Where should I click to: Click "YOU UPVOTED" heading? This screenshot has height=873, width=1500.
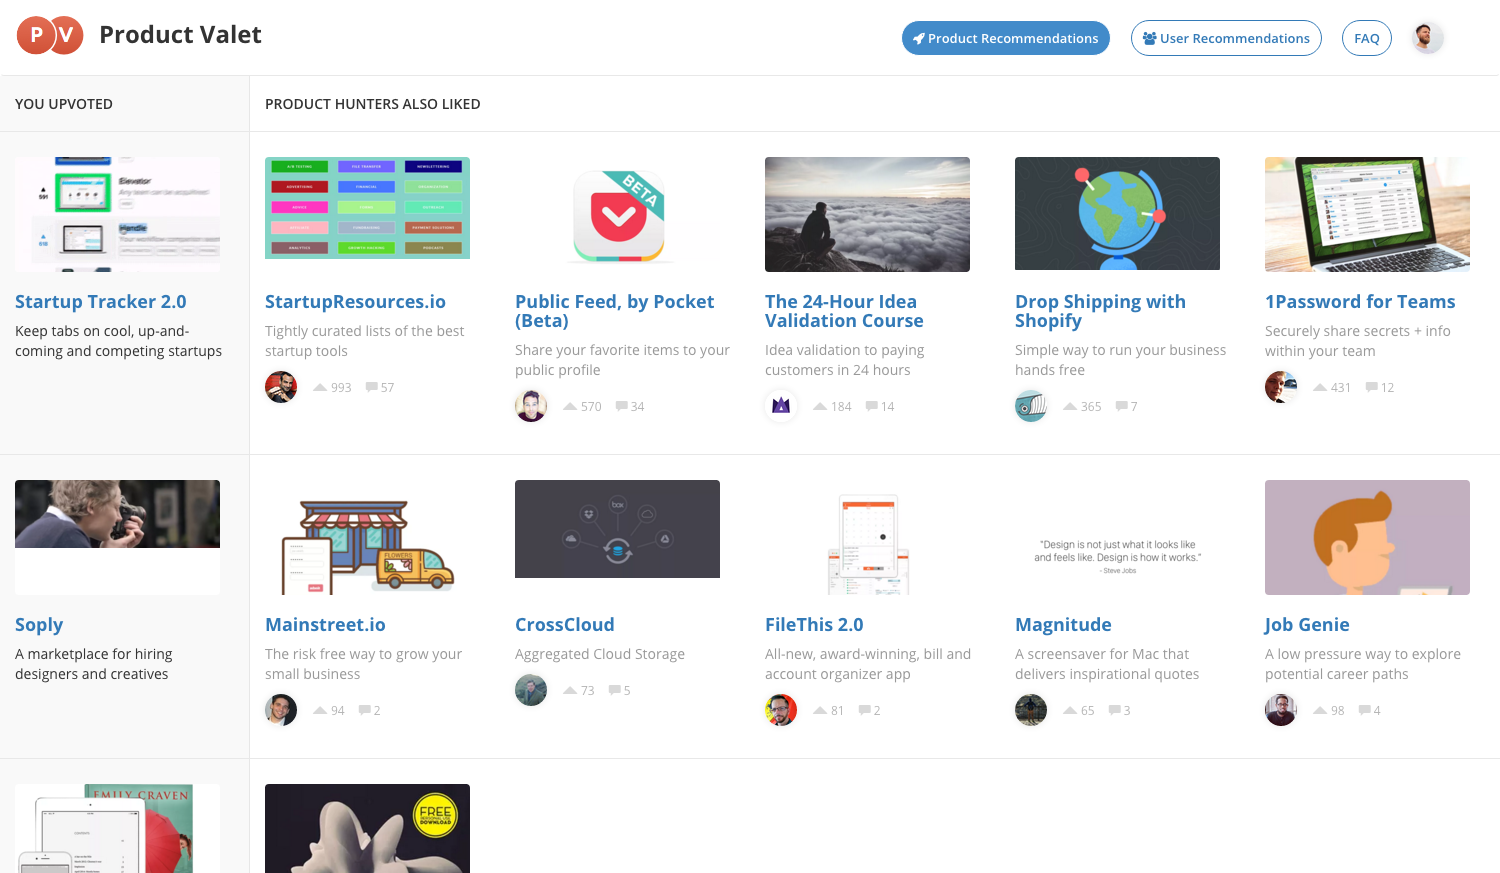coord(64,104)
